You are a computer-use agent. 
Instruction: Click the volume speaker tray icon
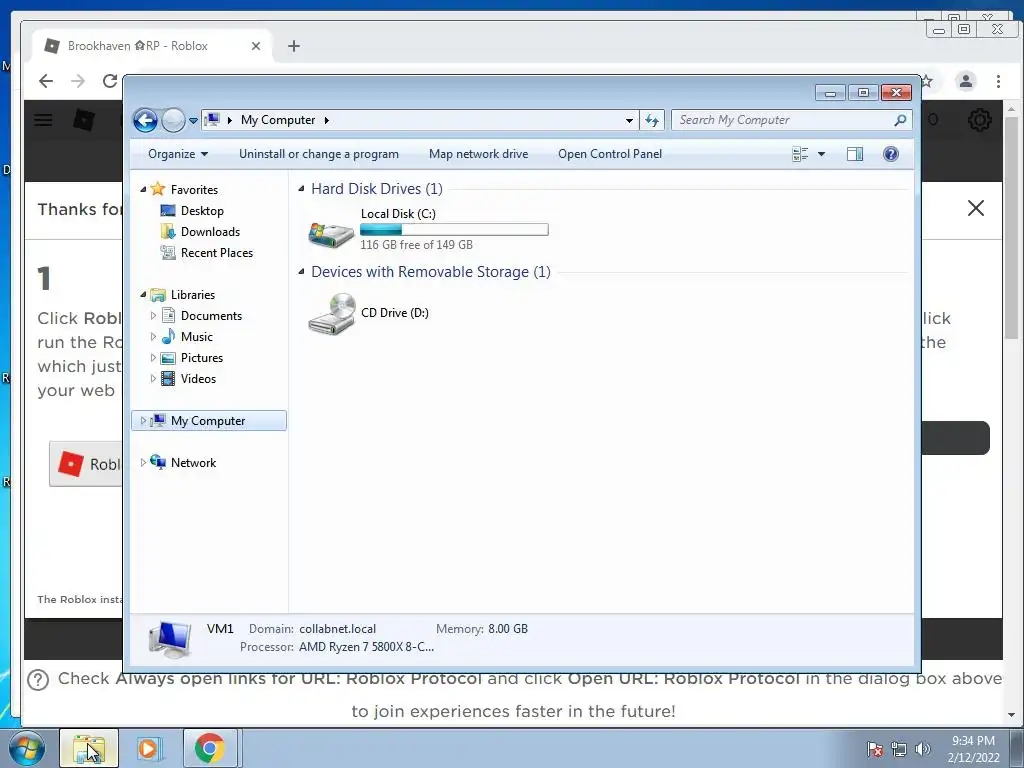point(923,749)
